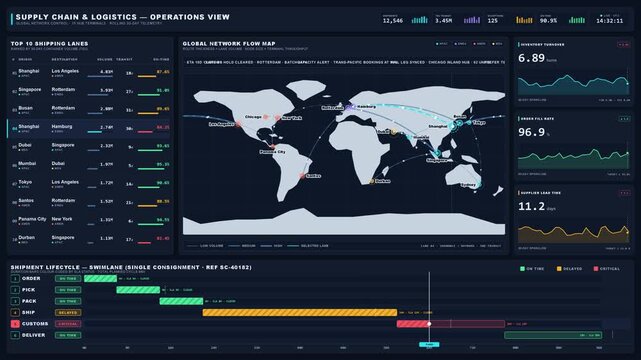Click the 14:32:11 live clock
Screen dimensions: 641x360
tap(610, 21)
